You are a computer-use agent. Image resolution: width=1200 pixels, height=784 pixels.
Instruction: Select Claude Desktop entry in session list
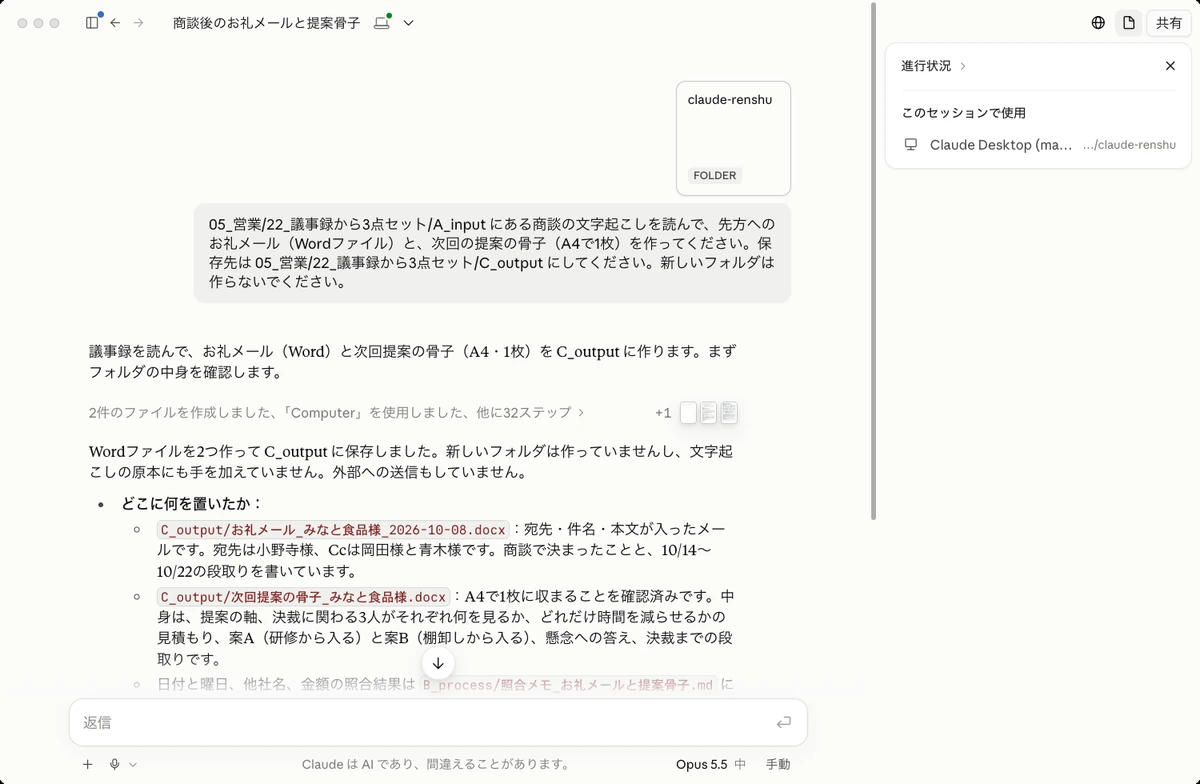click(x=1039, y=145)
